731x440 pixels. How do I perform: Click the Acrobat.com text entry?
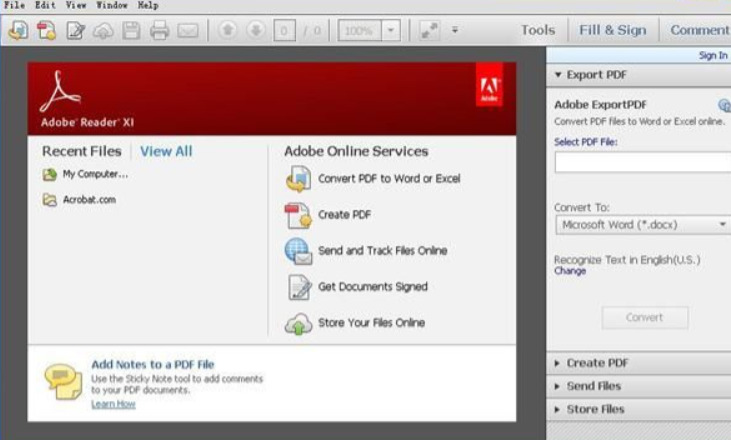pos(90,200)
